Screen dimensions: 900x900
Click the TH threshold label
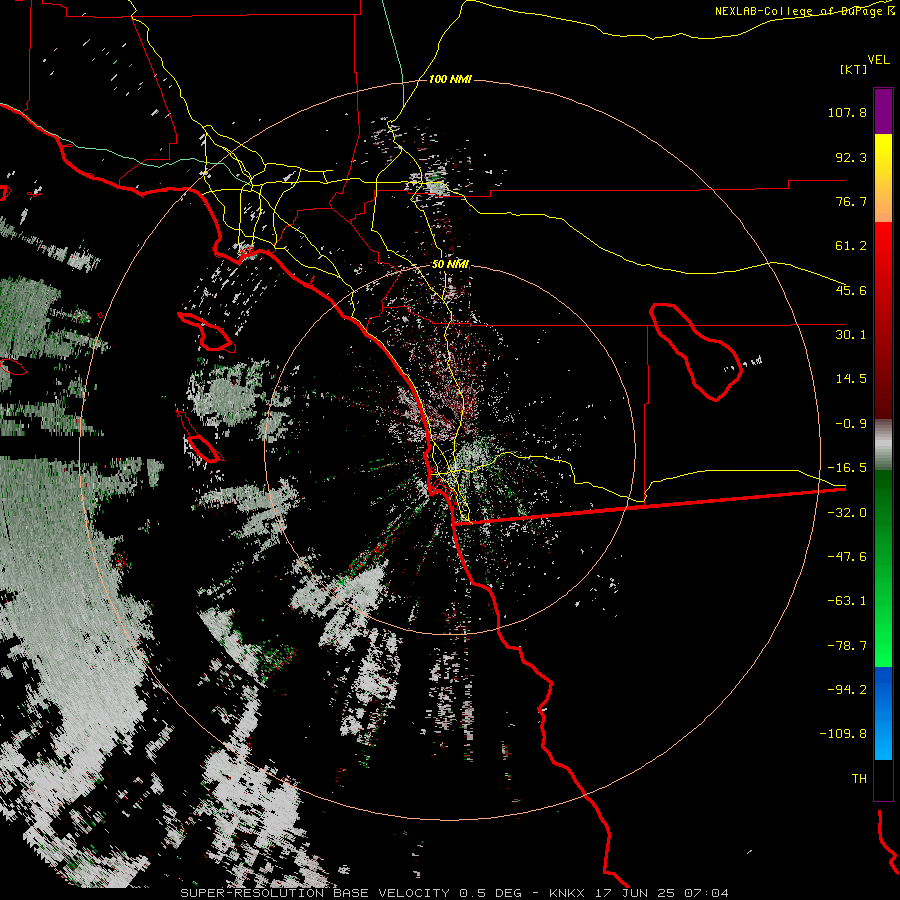tap(859, 779)
